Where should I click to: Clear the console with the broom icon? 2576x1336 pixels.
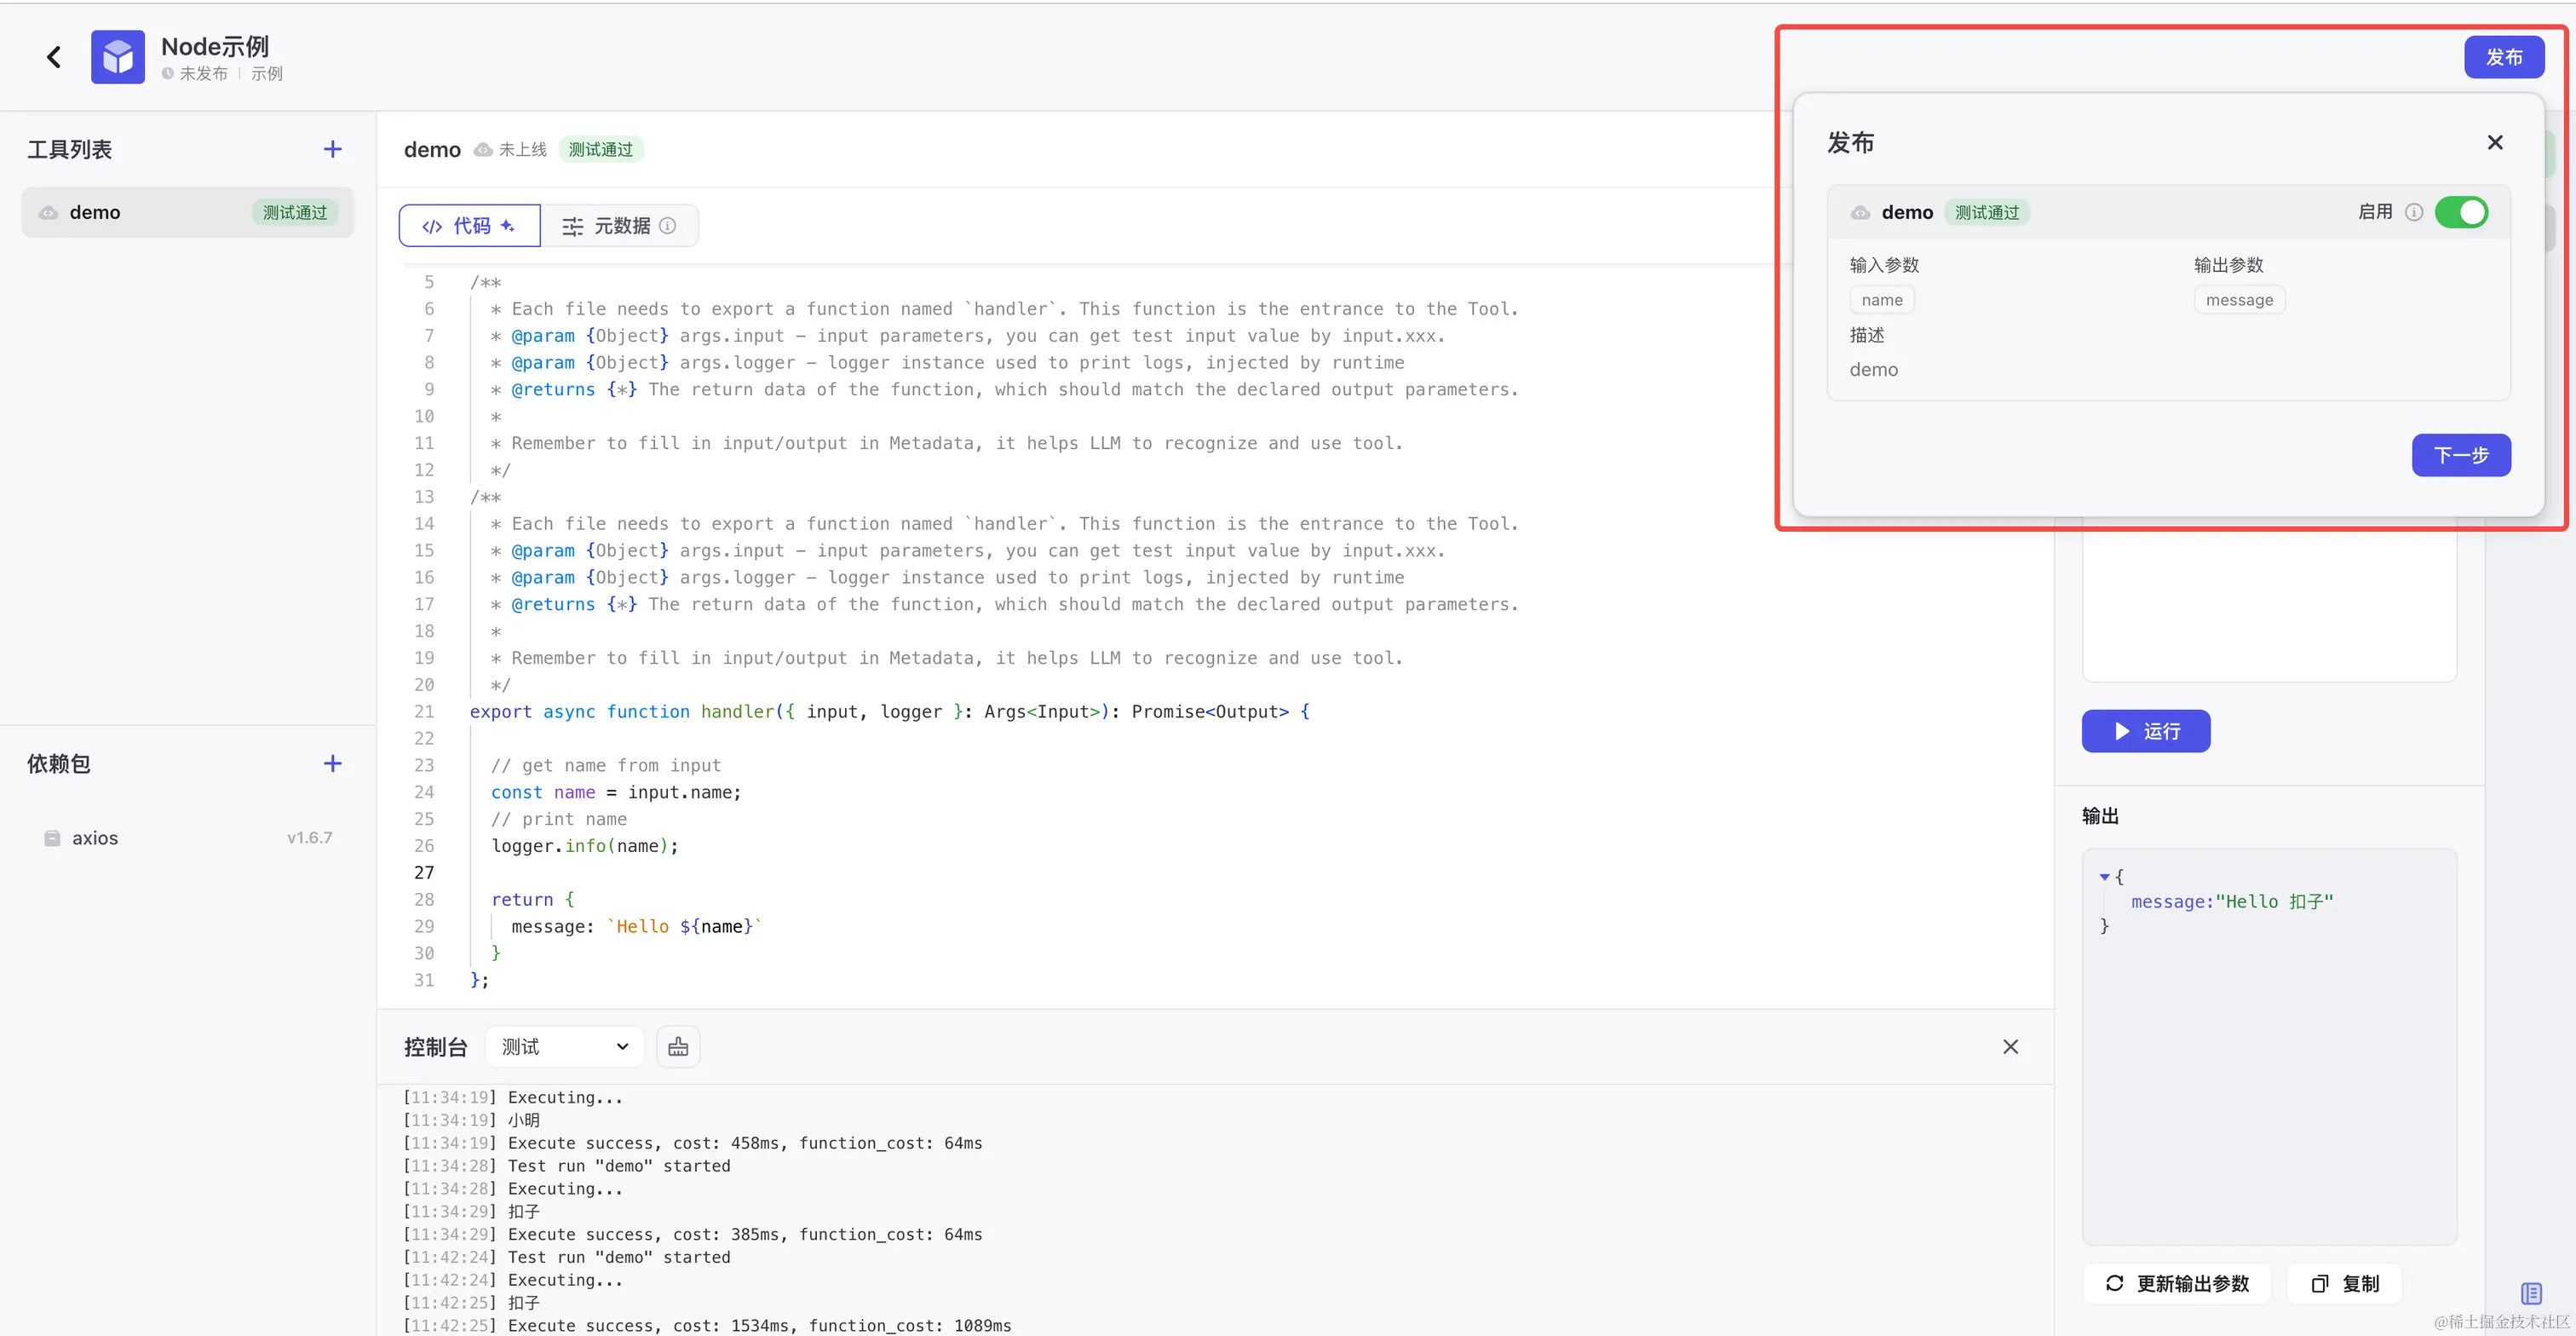[x=678, y=1047]
